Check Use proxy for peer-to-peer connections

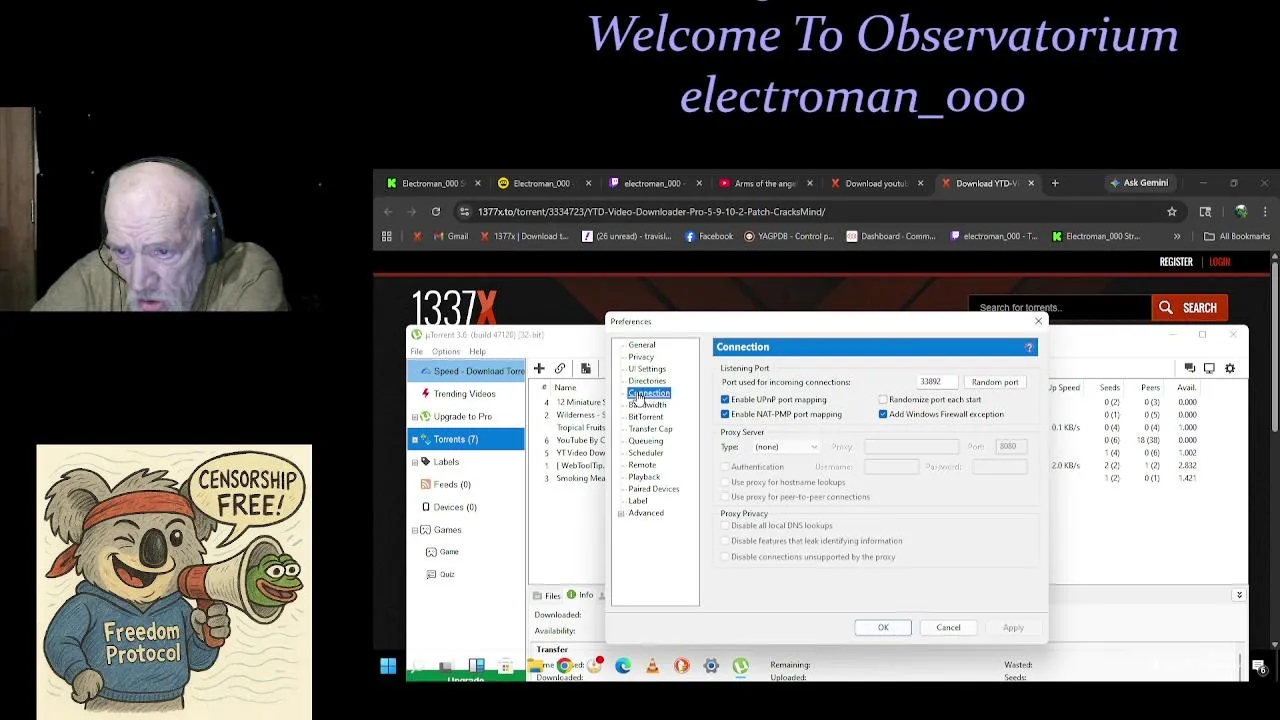coord(725,497)
